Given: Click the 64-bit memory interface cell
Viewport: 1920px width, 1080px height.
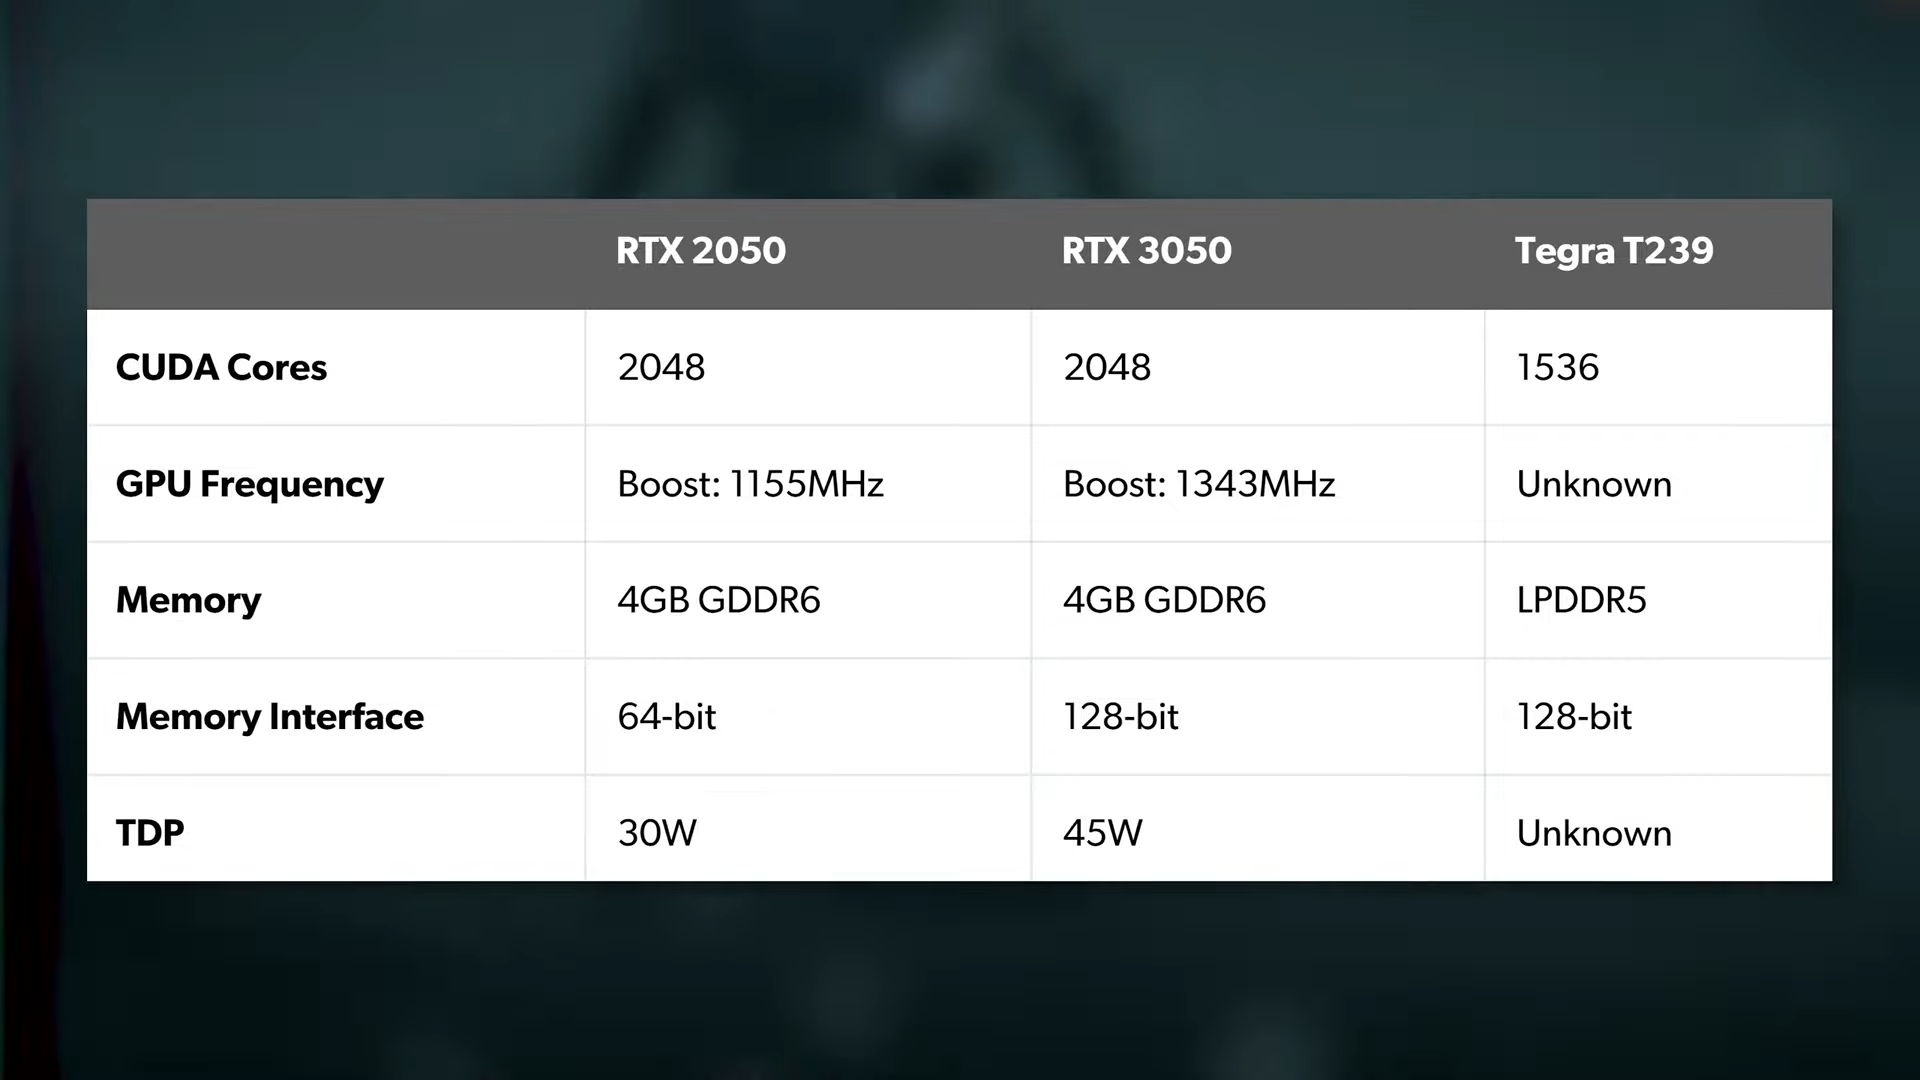Looking at the screenshot, I should [666, 717].
